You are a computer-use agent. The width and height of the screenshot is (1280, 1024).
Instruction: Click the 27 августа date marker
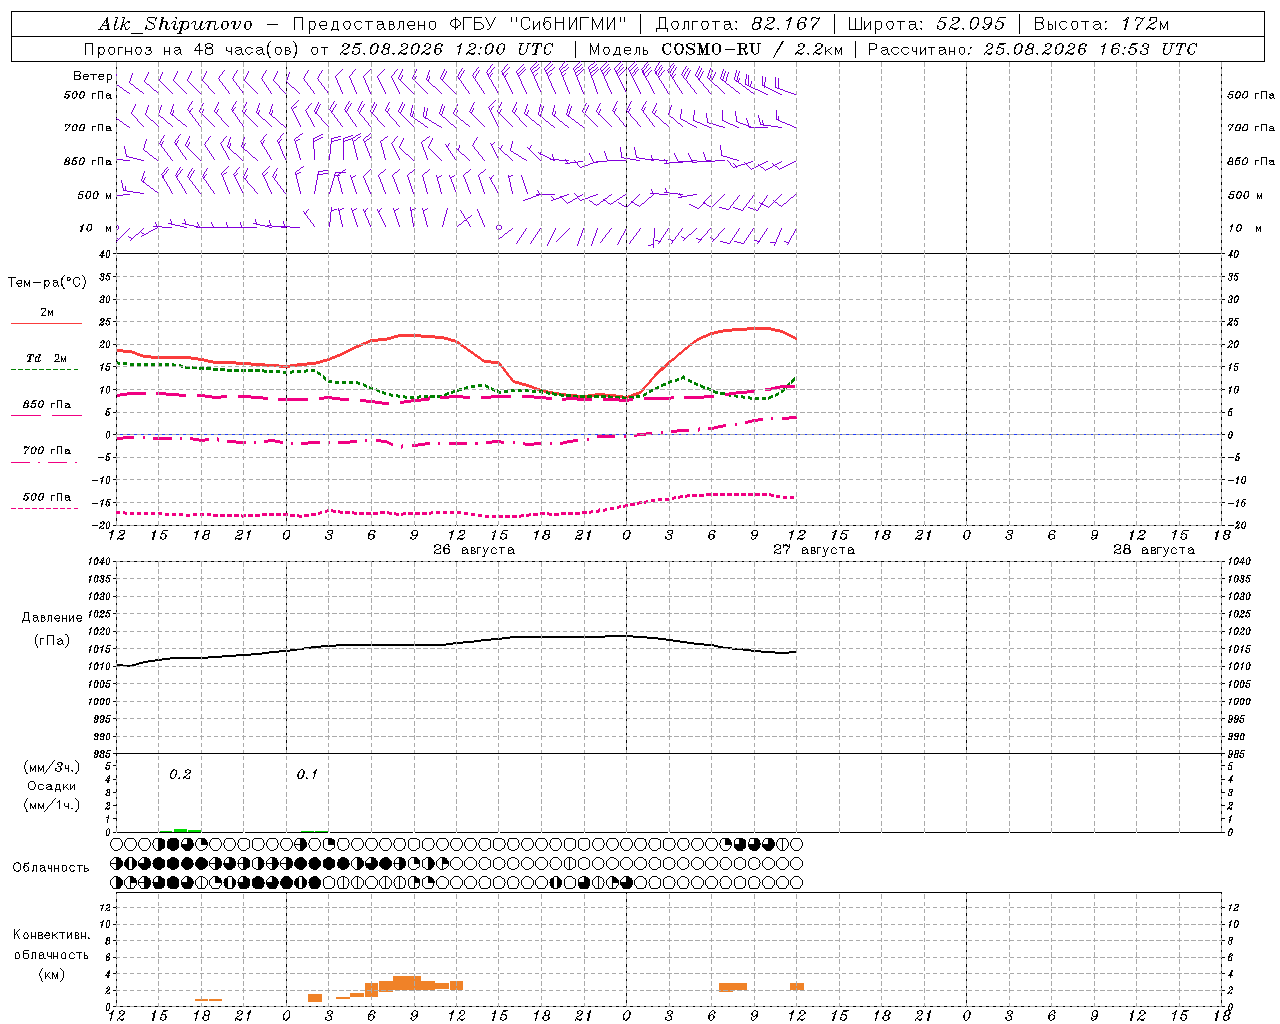pos(814,550)
